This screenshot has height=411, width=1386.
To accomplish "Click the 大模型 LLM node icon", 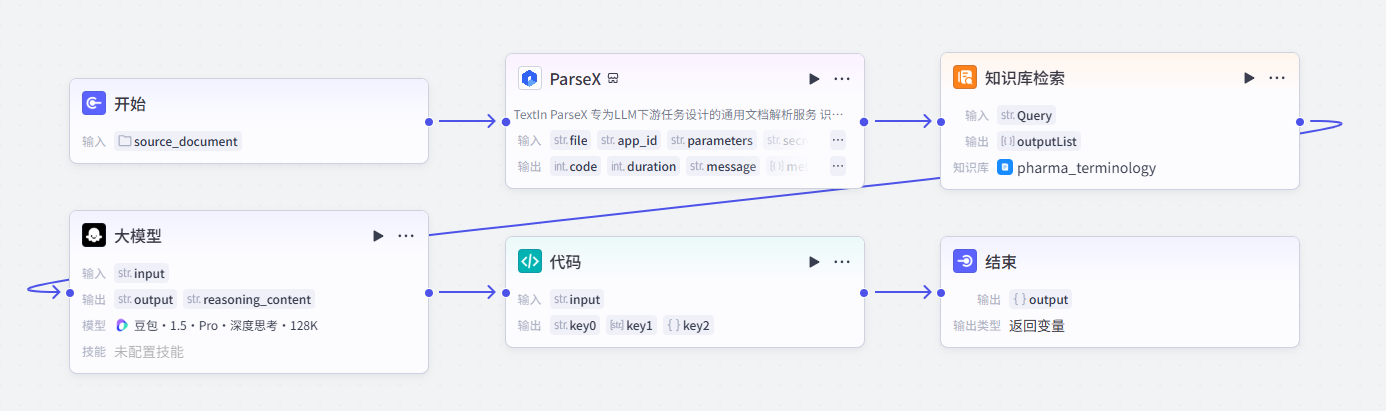I will tap(94, 235).
